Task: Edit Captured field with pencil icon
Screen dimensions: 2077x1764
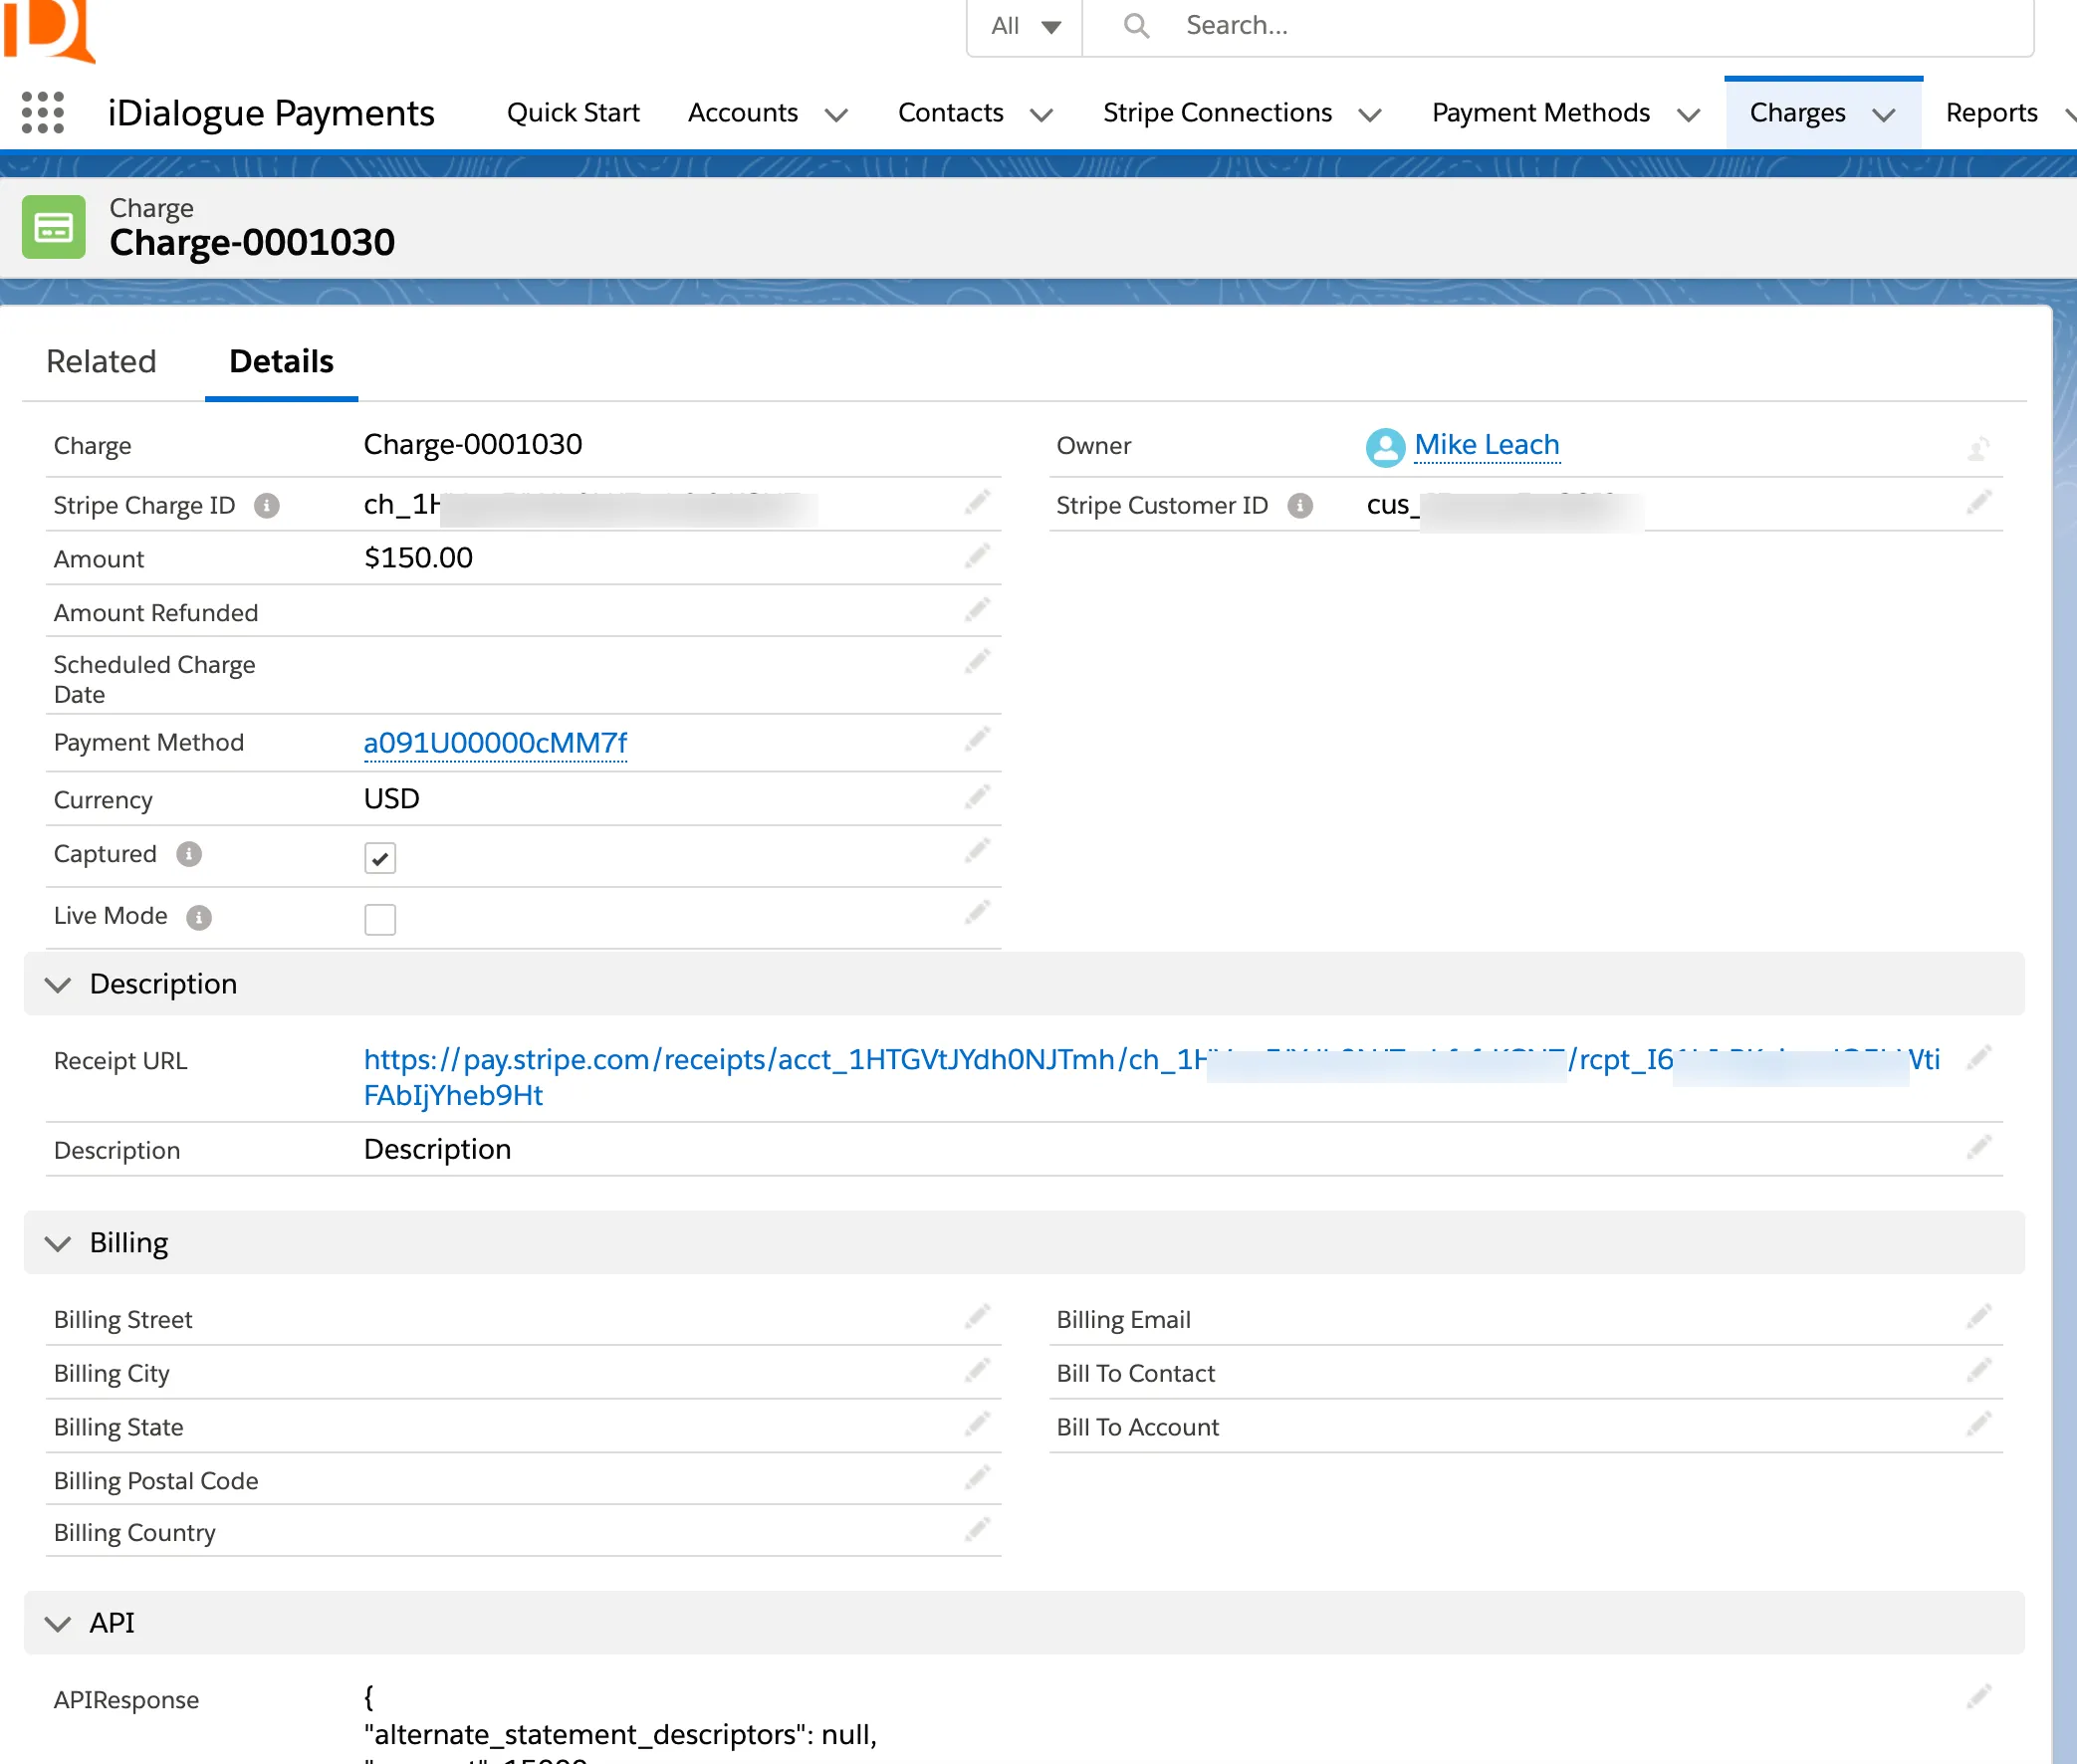Action: (x=977, y=851)
